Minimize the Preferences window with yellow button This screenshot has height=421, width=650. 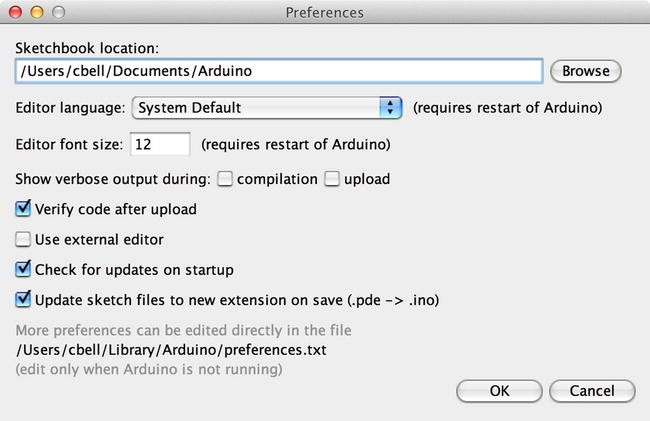39,13
